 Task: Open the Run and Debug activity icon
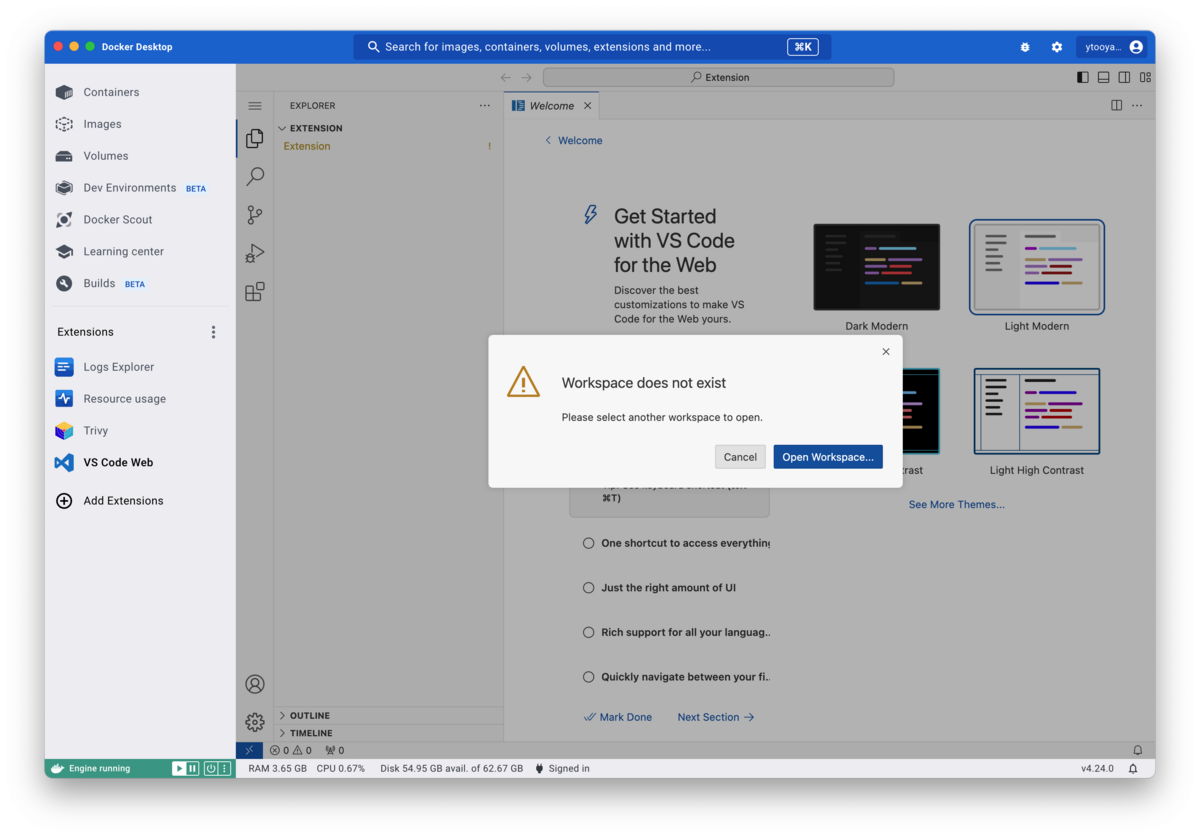[x=255, y=253]
